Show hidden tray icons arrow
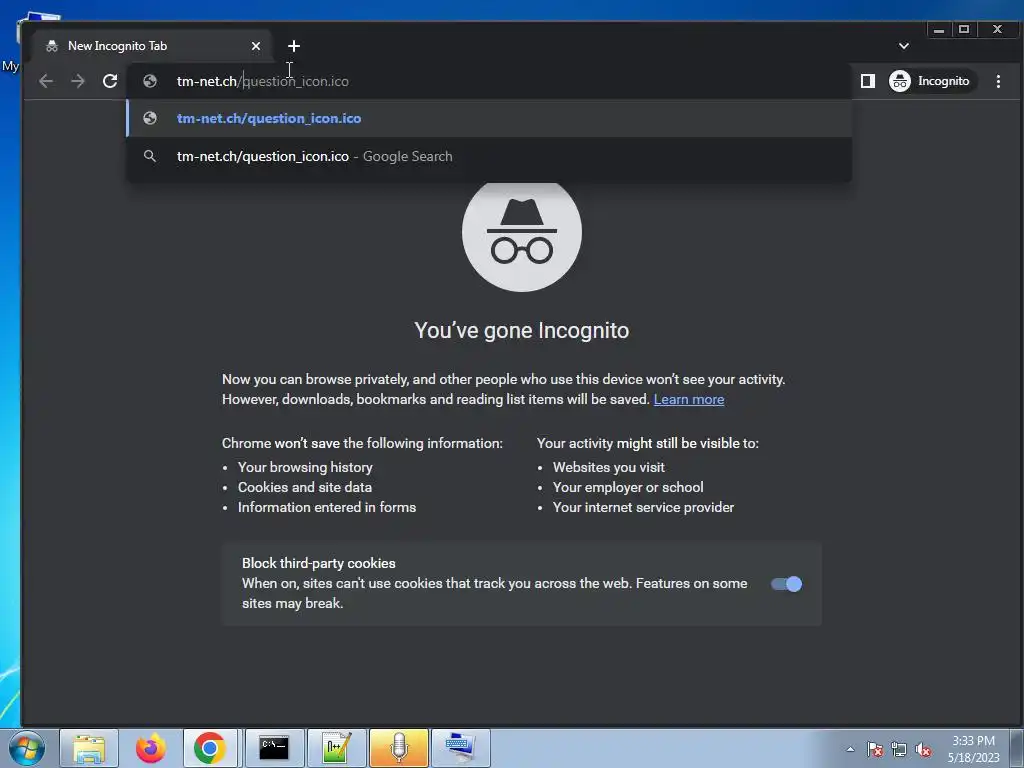The image size is (1024, 768). coord(850,749)
